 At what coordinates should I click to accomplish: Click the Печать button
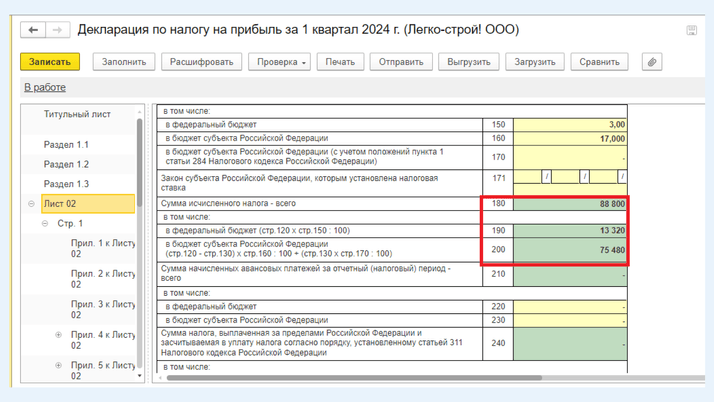coord(340,62)
